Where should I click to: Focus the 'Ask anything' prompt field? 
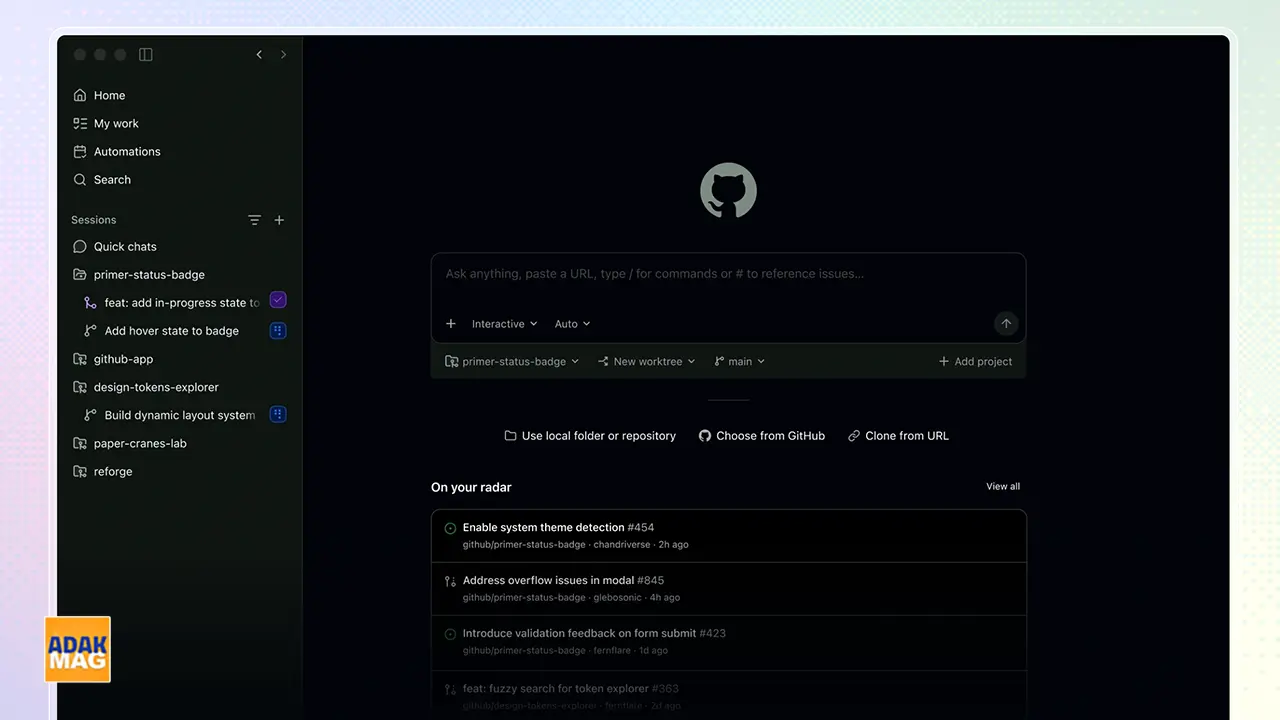[728, 274]
